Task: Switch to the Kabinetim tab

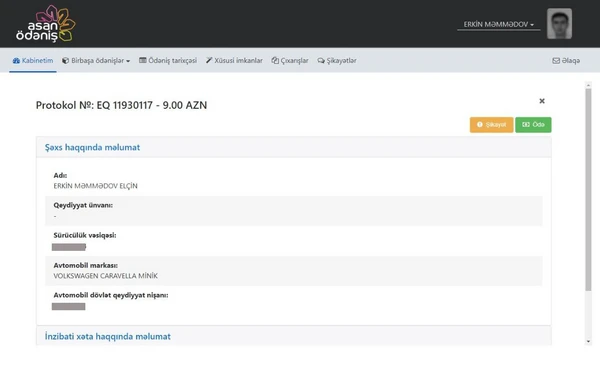Action: [x=33, y=60]
